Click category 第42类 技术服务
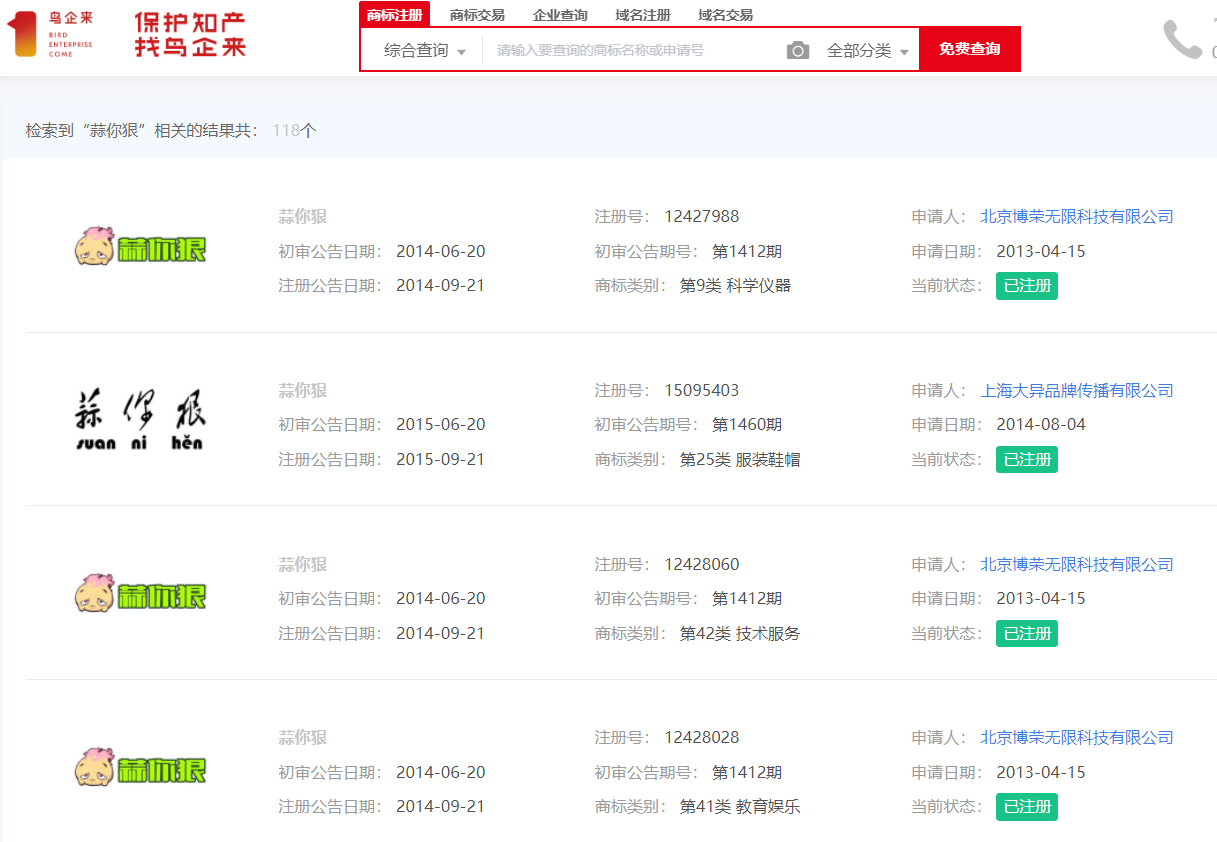 pyautogui.click(x=740, y=634)
